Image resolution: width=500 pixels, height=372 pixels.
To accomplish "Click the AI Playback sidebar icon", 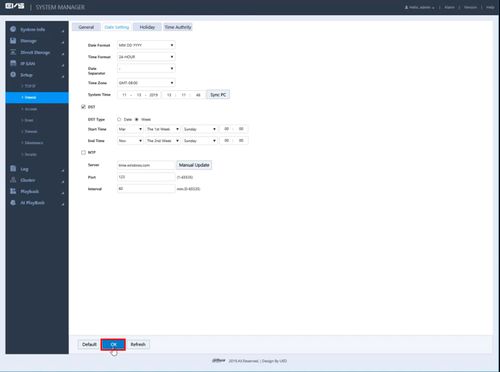I will pyautogui.click(x=13, y=203).
